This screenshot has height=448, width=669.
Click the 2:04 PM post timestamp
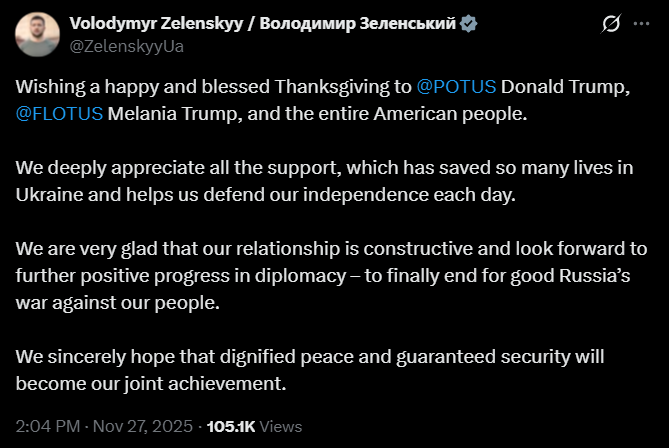tap(48, 426)
